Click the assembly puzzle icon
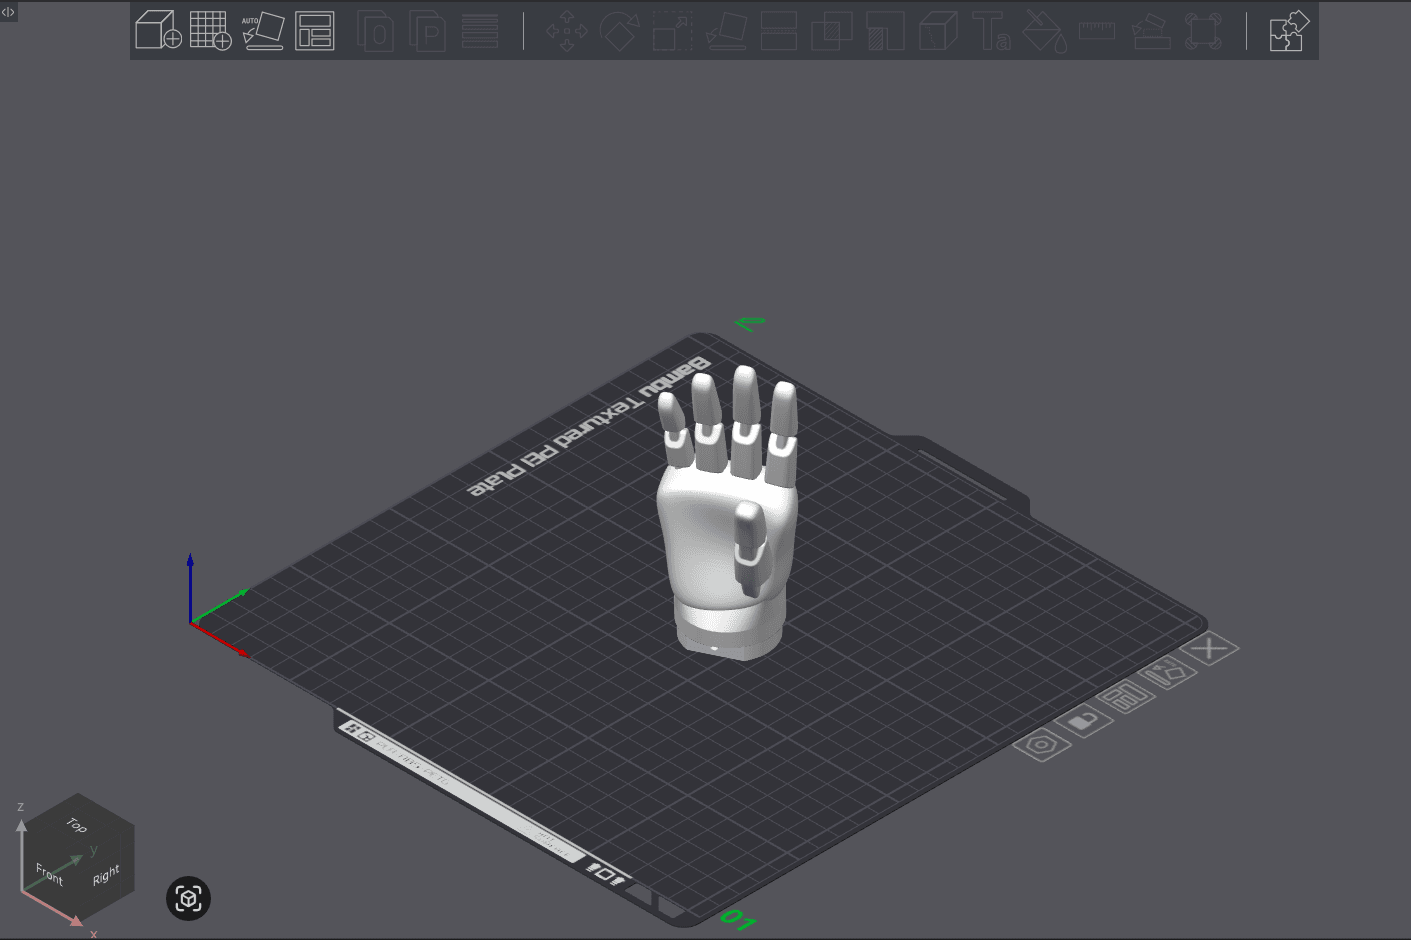This screenshot has width=1411, height=940. point(1287,31)
